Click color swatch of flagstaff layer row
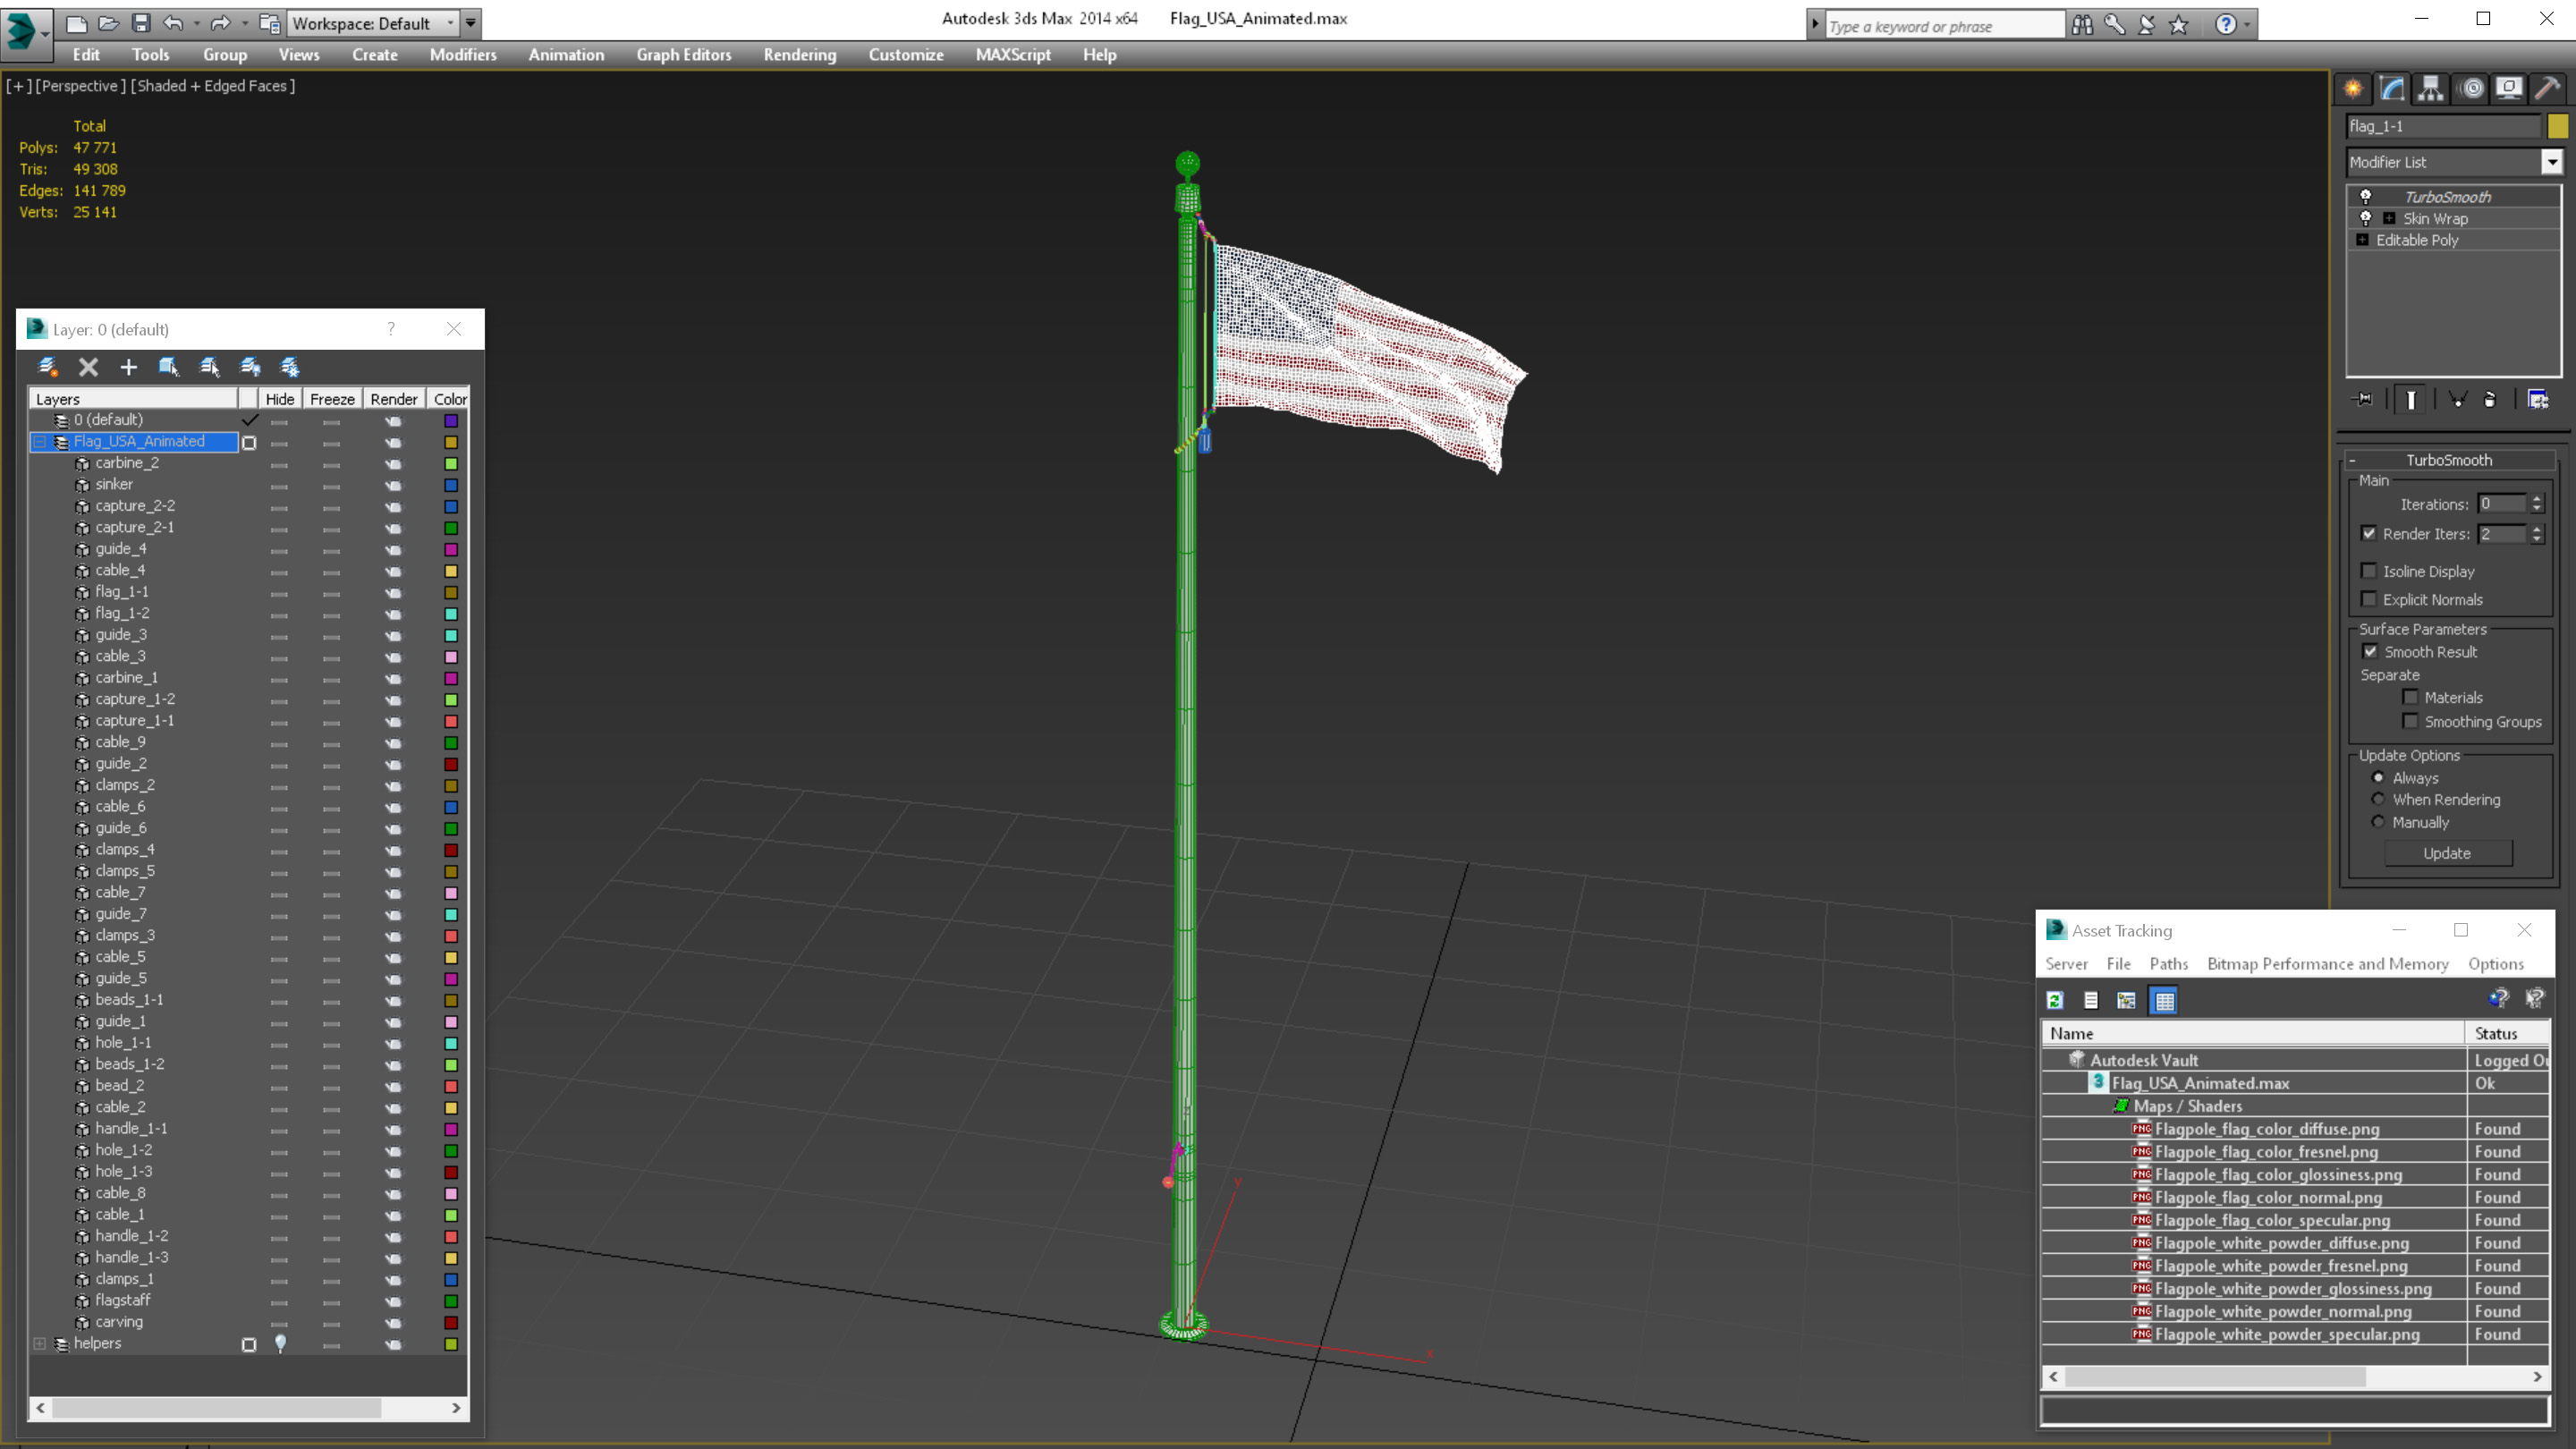The height and width of the screenshot is (1449, 2576). click(451, 1301)
